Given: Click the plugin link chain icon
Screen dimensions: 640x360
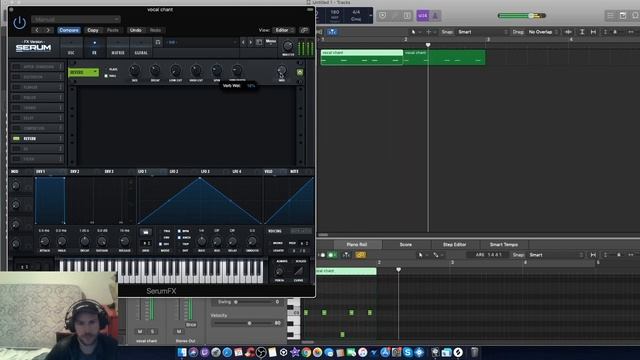Looking at the screenshot, I should click(304, 30).
